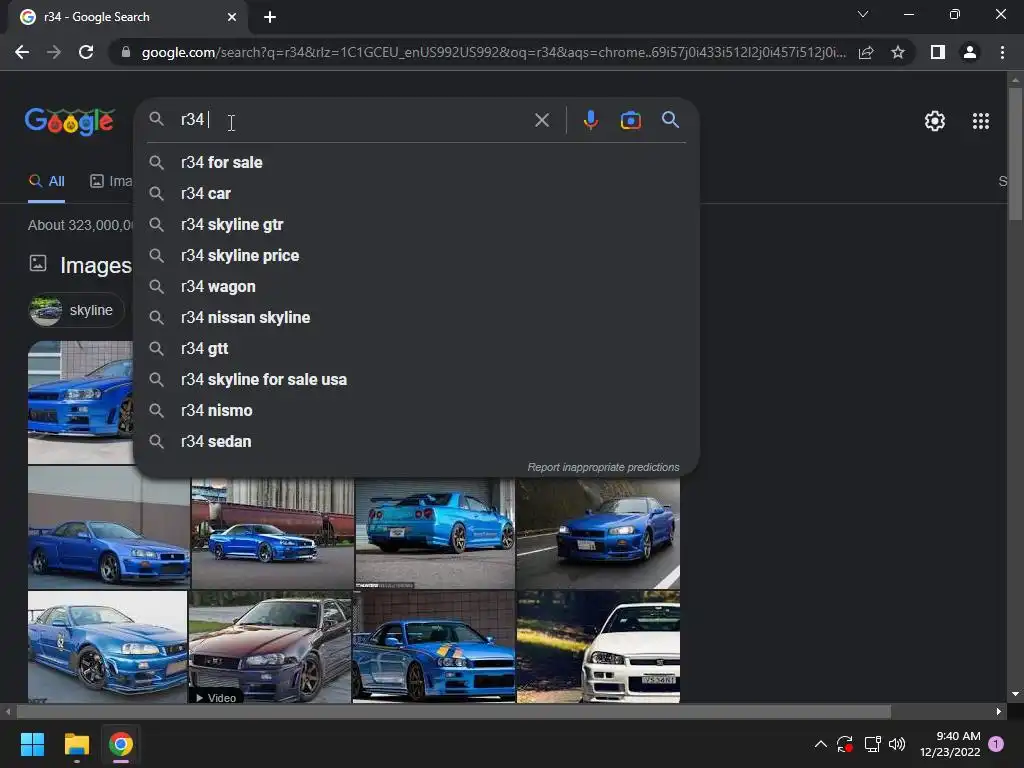
Task: Open Images section heading
Action: (x=95, y=265)
